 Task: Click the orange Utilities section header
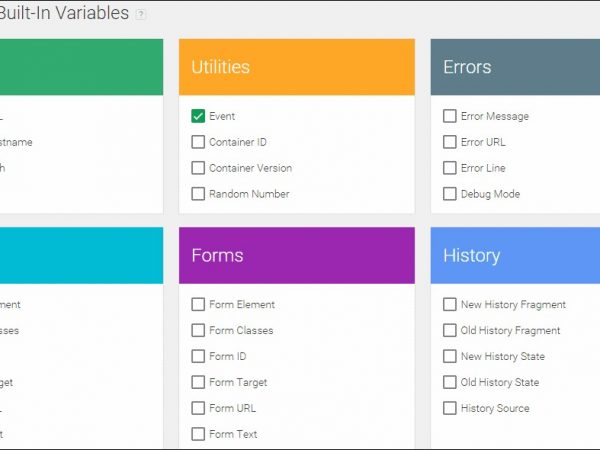coord(297,67)
